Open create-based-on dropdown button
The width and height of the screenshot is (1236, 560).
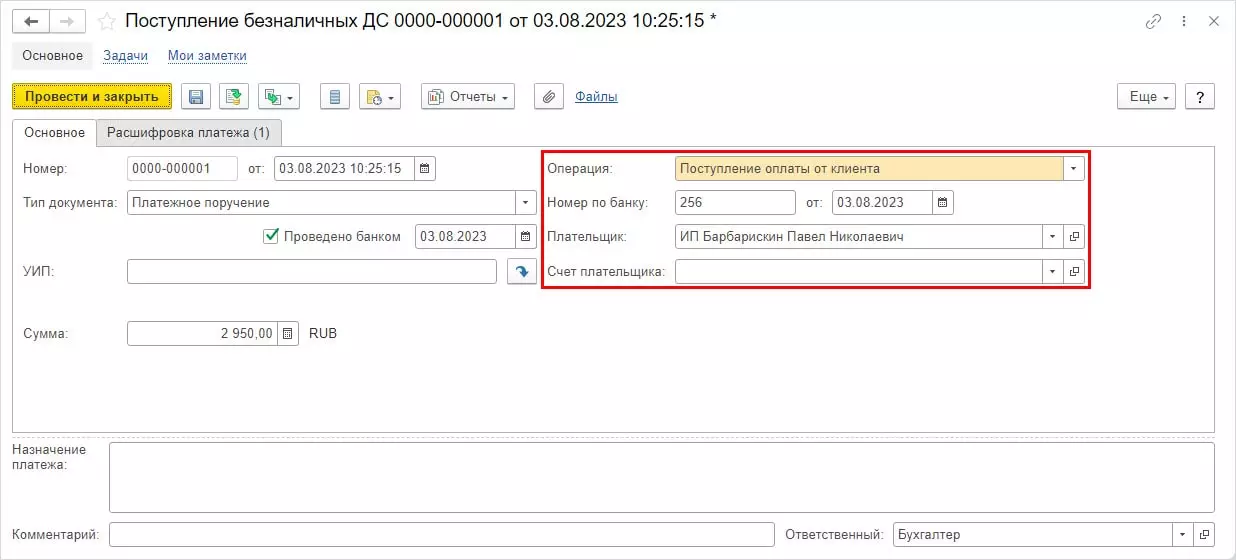[279, 97]
